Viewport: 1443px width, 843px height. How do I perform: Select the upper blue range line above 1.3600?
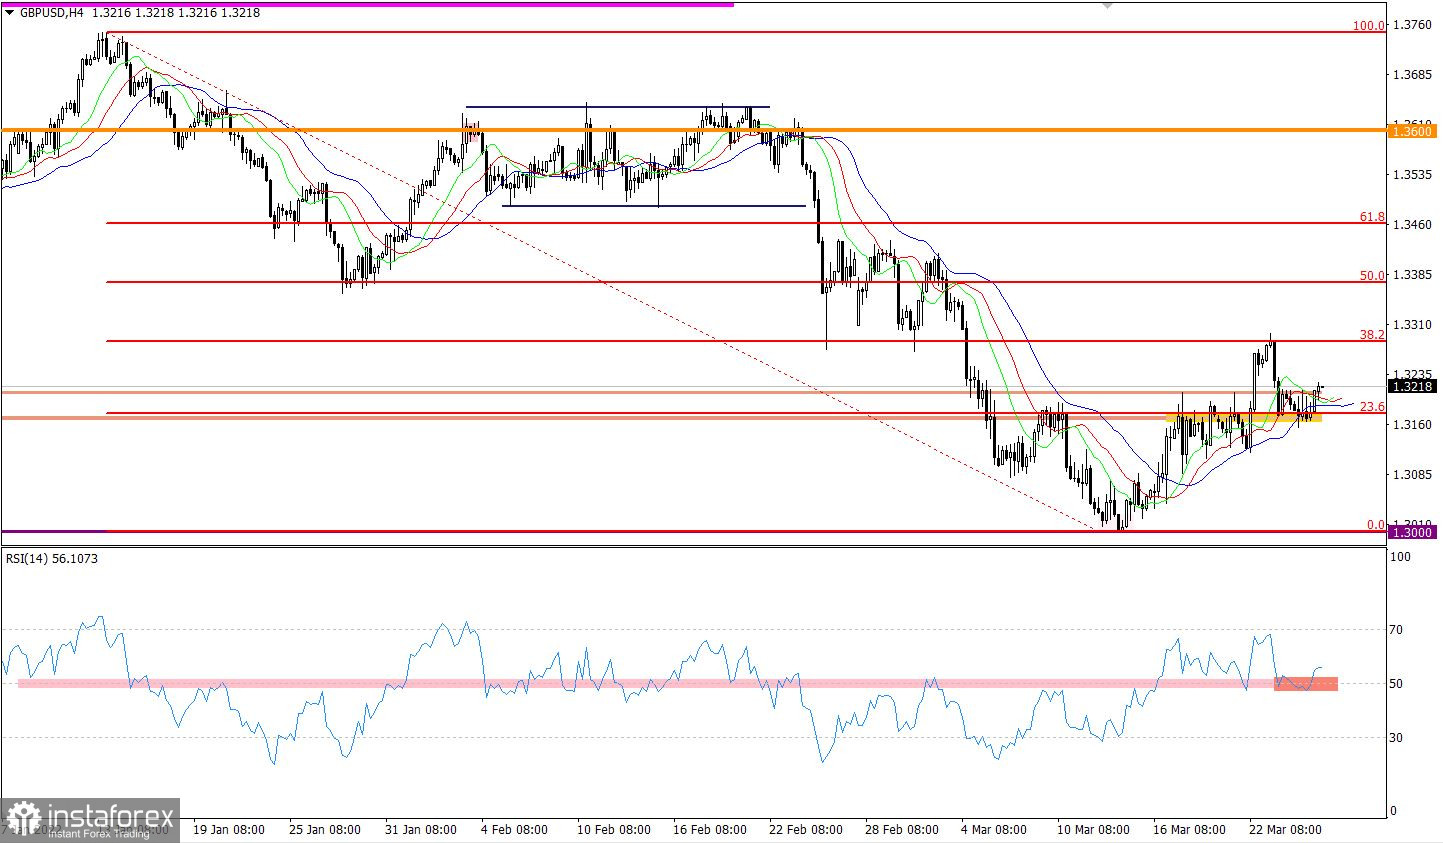pos(617,107)
